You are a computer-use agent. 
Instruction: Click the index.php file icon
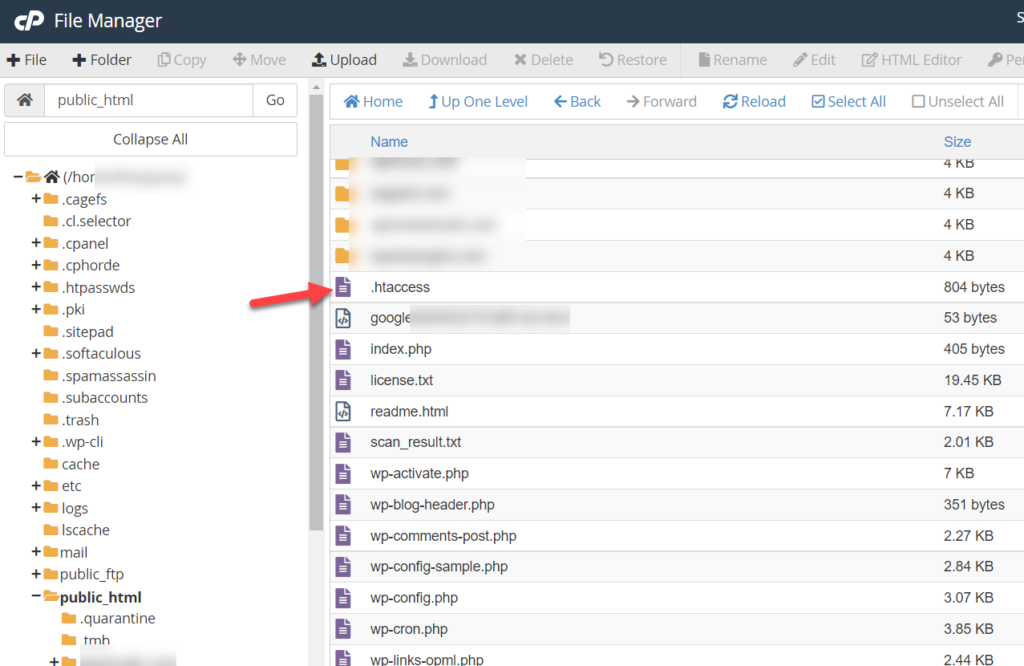[x=343, y=349]
